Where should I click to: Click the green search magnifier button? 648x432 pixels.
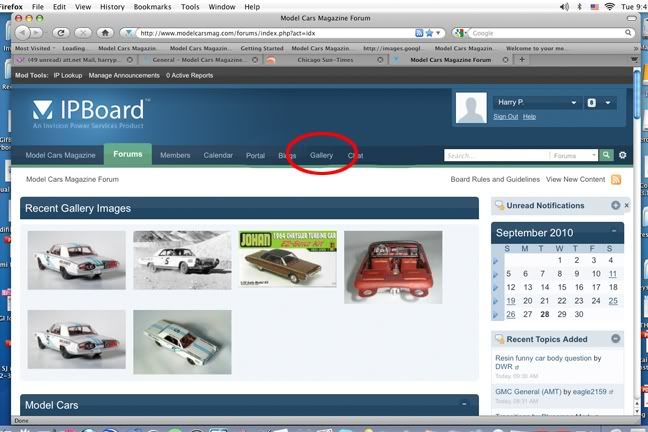point(606,156)
